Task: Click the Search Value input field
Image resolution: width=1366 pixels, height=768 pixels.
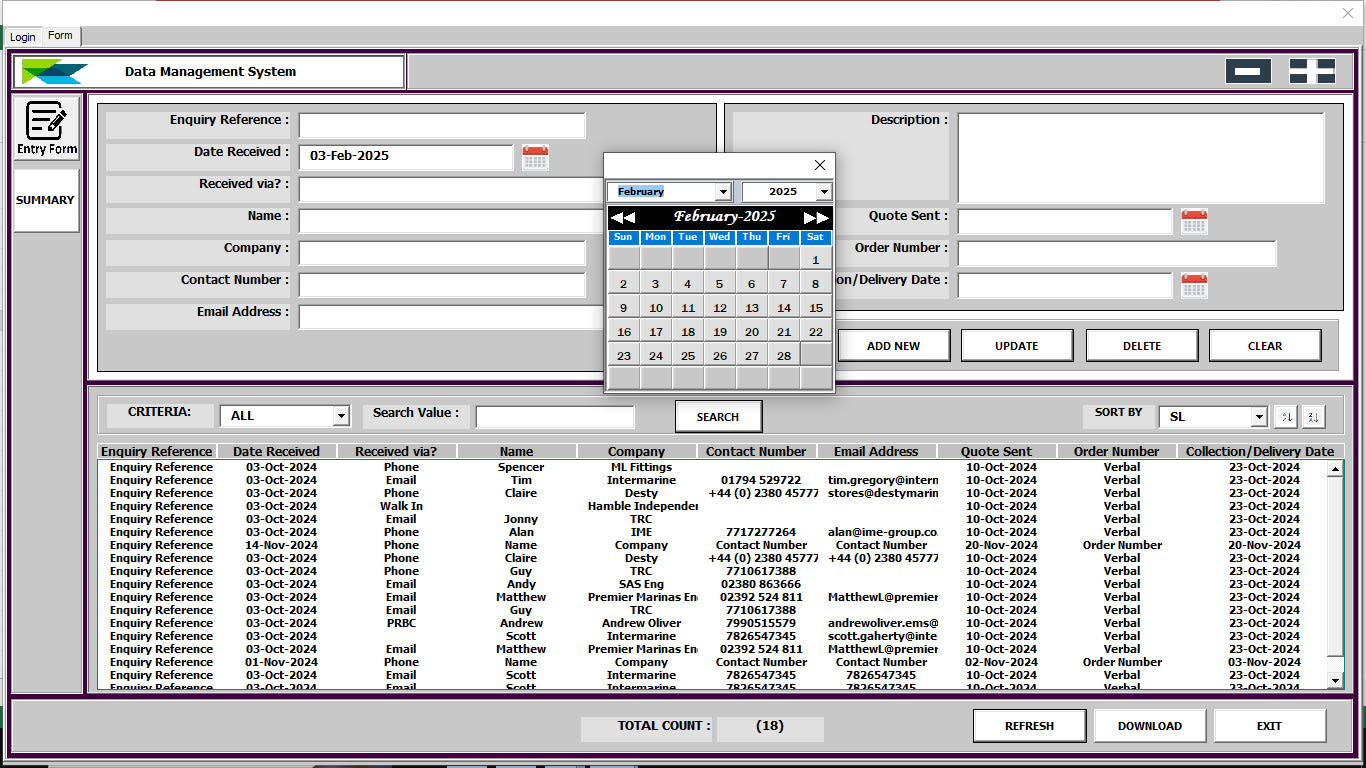Action: [x=554, y=416]
